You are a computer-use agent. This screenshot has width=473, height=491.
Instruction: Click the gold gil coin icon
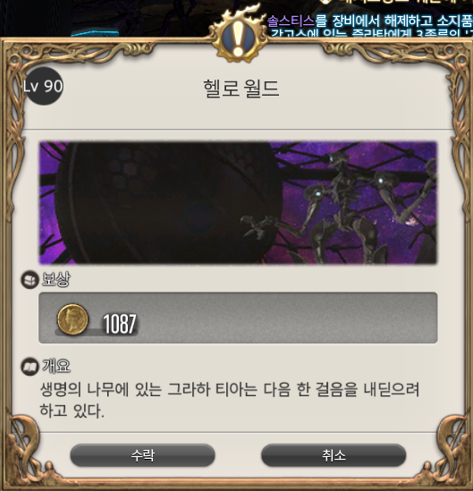73,319
